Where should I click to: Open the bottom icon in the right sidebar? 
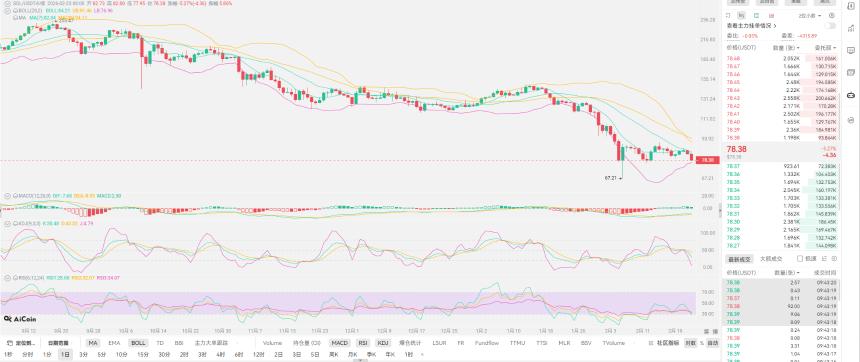[x=851, y=120]
